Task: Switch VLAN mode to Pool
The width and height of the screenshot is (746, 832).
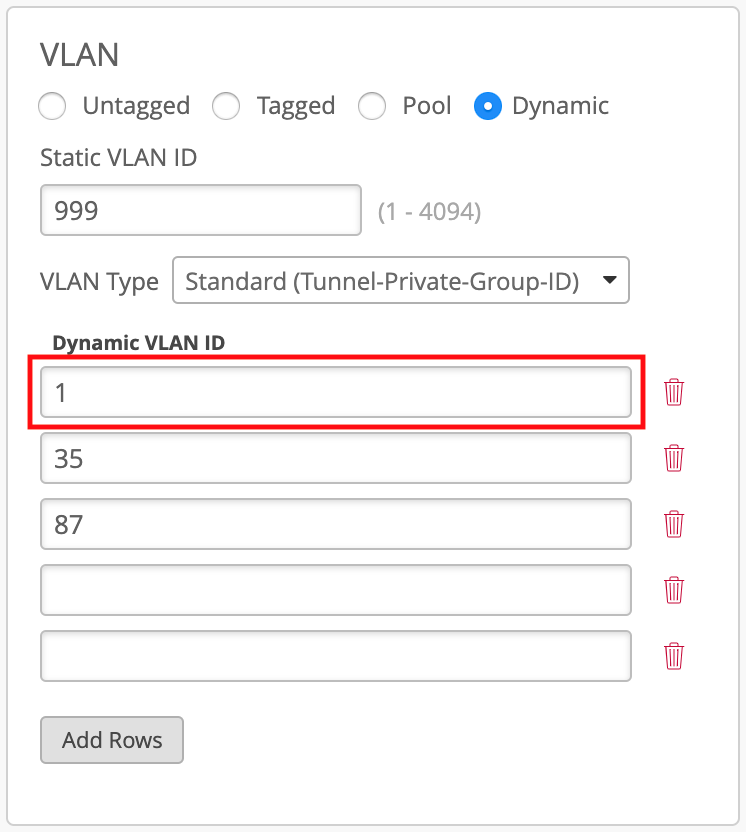Action: point(373,106)
